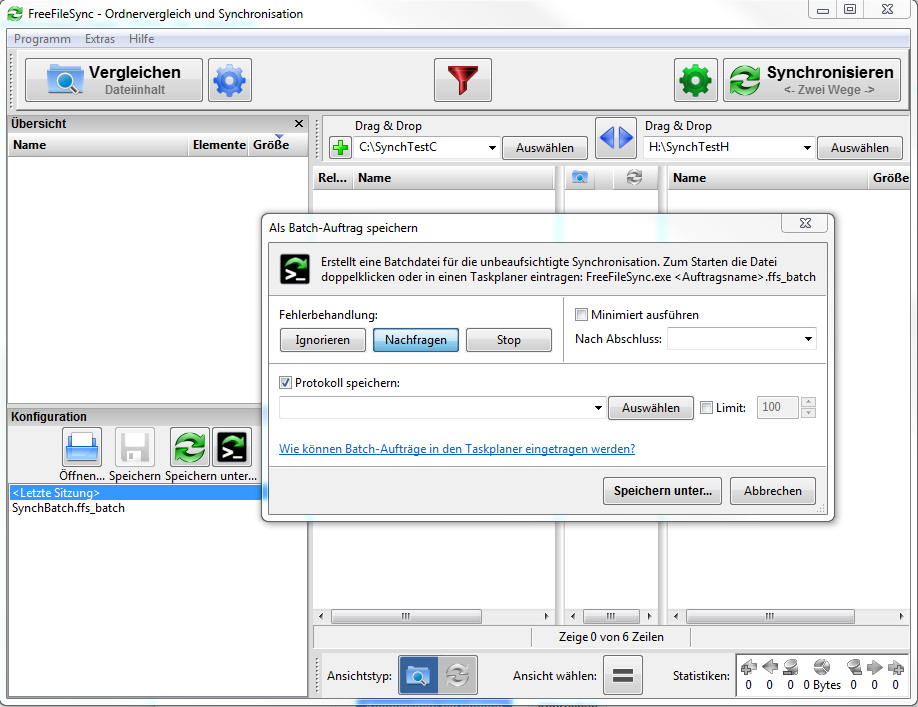Select Stop error handling
This screenshot has width=918, height=707.
pos(509,340)
